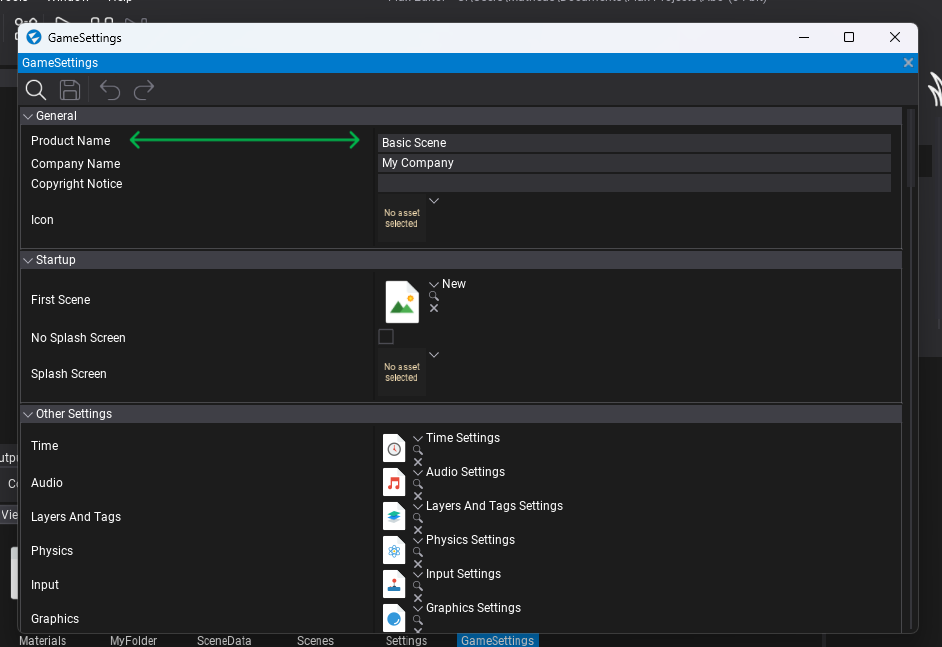Image resolution: width=942 pixels, height=647 pixels.
Task: Collapse the General section
Action: tap(28, 116)
